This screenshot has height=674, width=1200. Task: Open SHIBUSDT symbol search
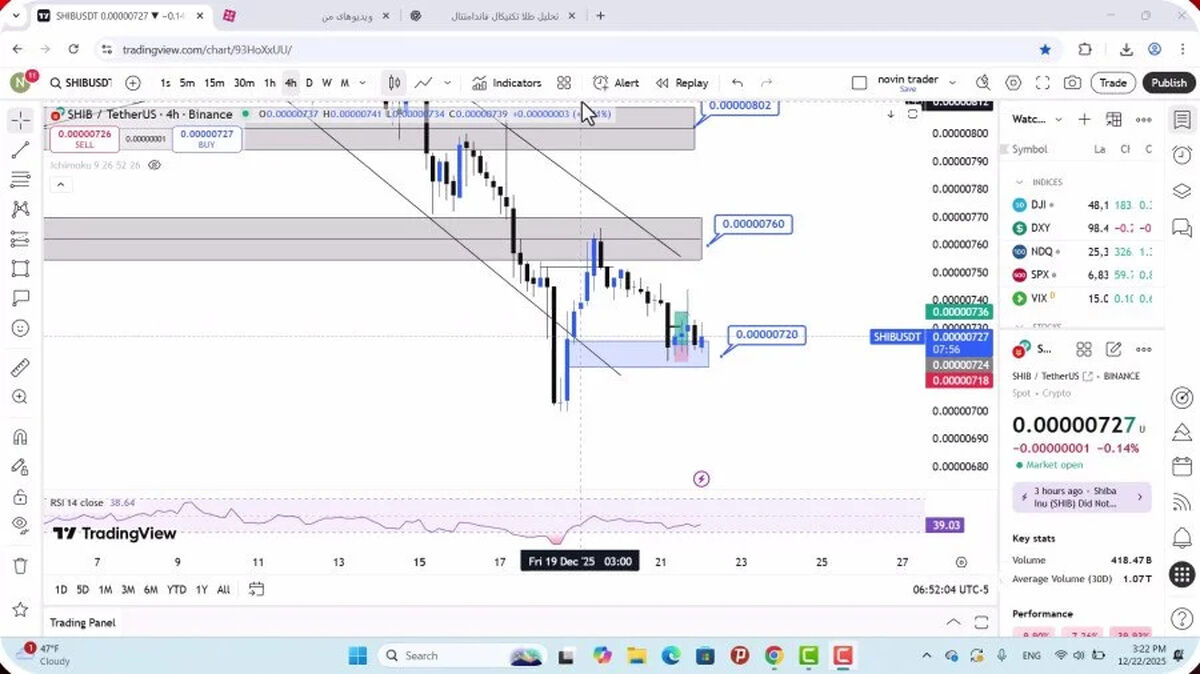tap(80, 83)
